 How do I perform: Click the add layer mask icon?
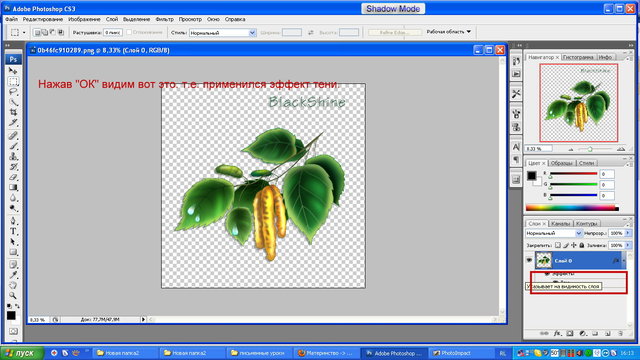click(x=570, y=333)
